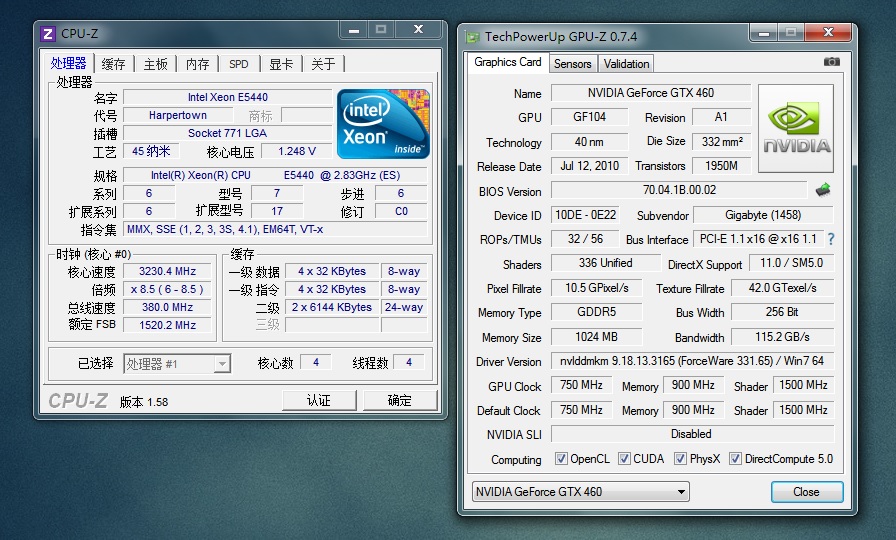Click the camera screenshot icon in GPU-Z
The height and width of the screenshot is (540, 896).
831,62
